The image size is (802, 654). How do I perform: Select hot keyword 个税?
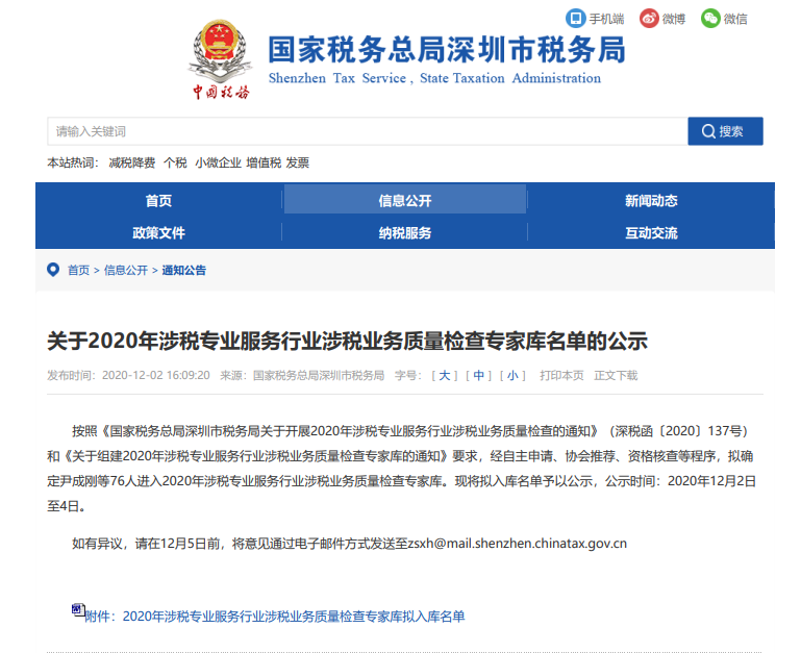click(x=175, y=163)
